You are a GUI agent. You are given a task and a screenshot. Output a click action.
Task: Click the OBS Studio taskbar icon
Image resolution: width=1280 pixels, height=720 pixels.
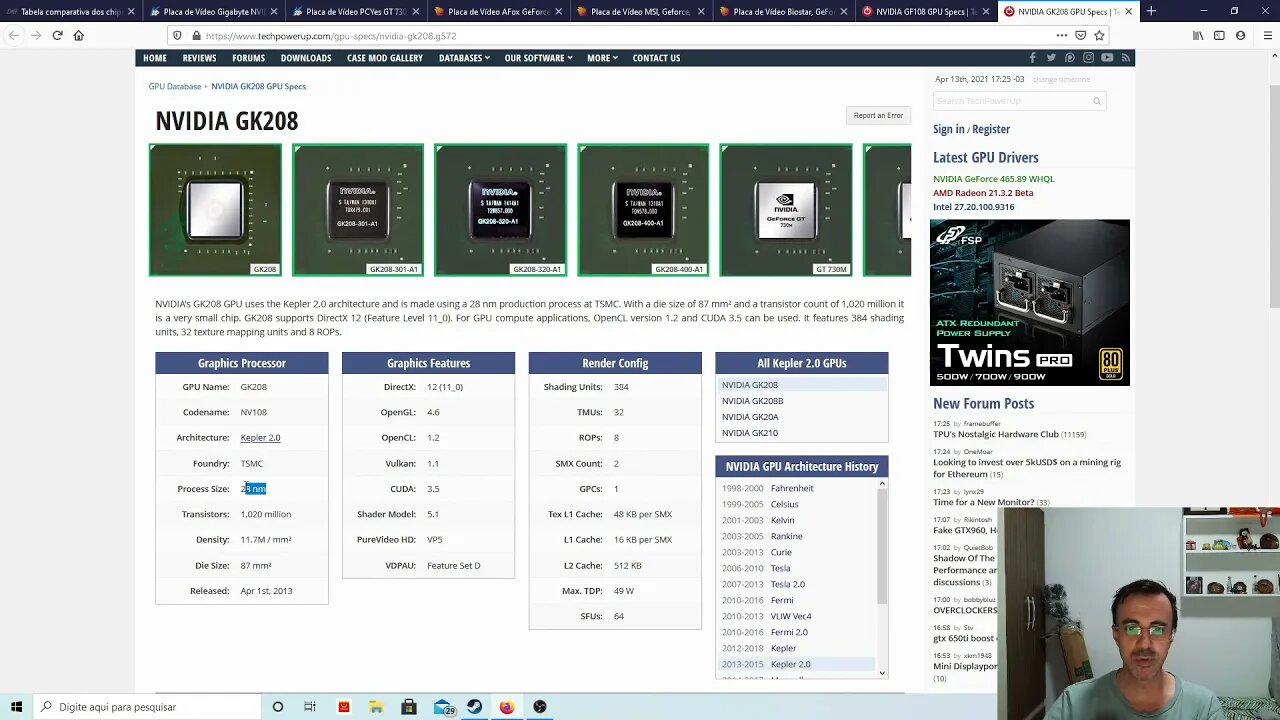tap(540, 707)
